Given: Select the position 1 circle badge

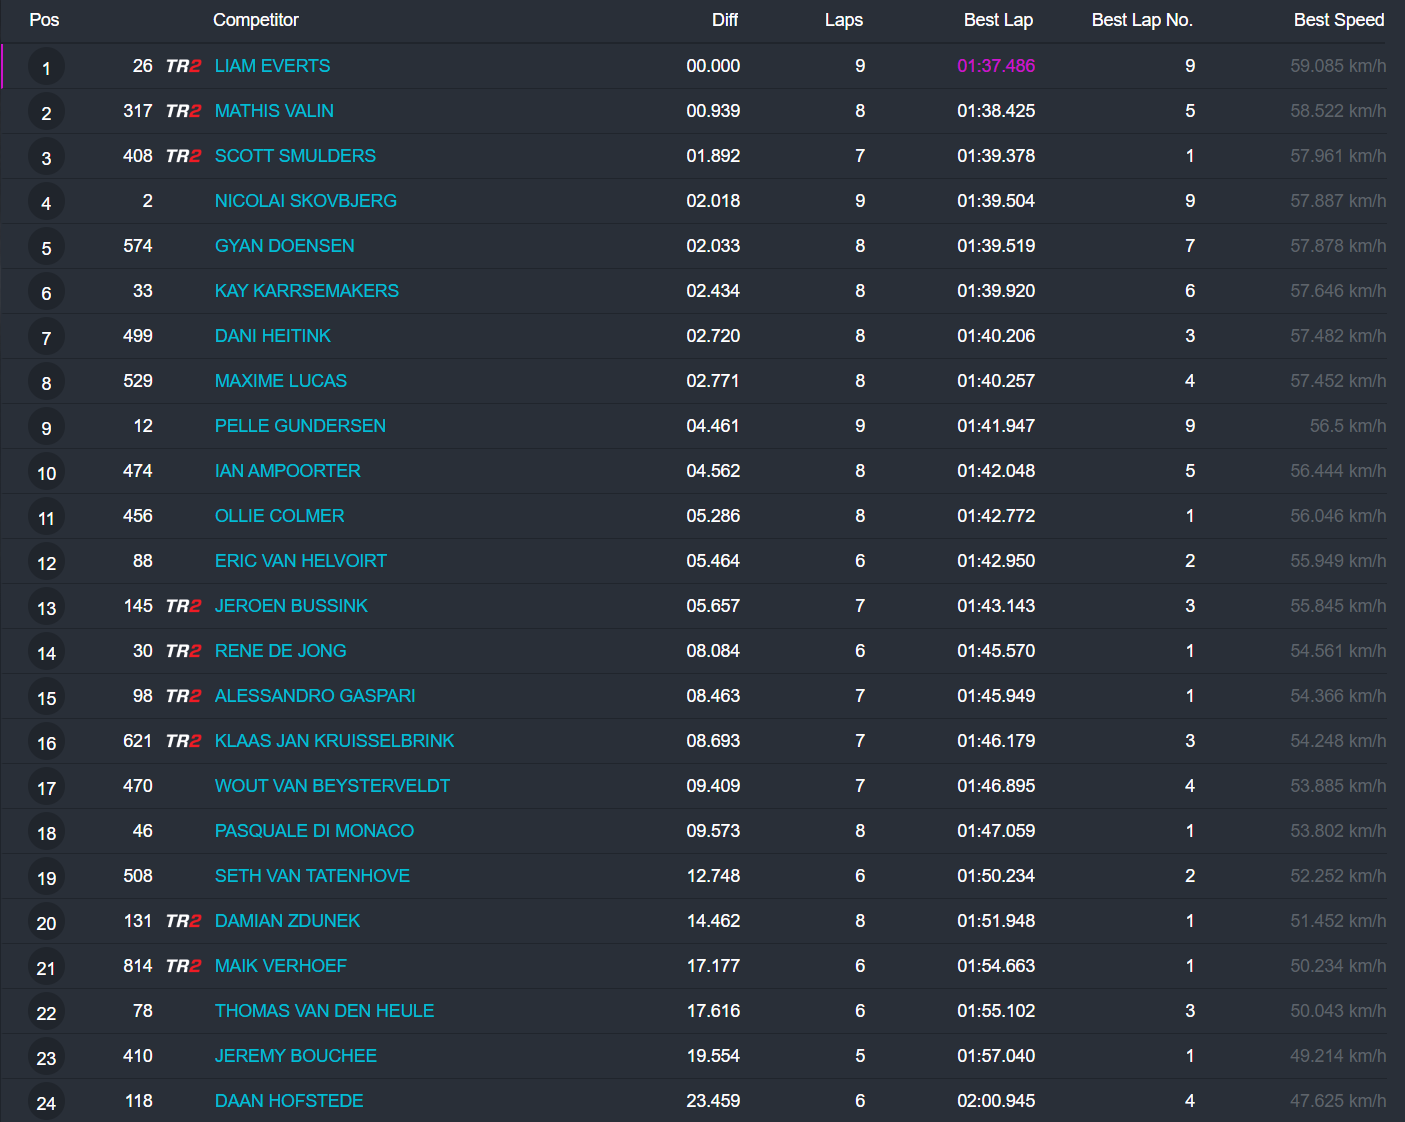Looking at the screenshot, I should tap(46, 69).
